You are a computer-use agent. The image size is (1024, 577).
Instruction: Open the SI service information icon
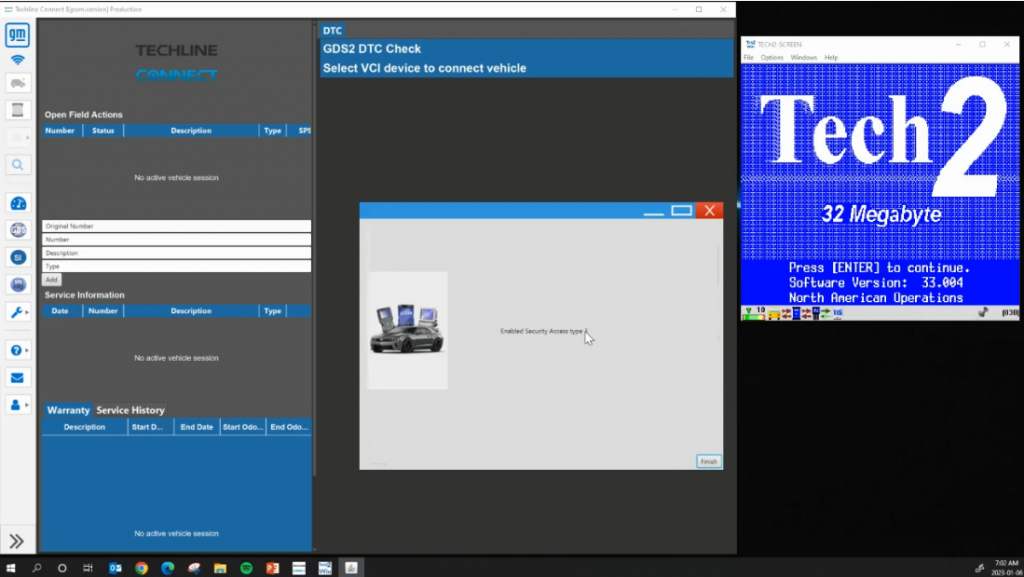[x=18, y=257]
